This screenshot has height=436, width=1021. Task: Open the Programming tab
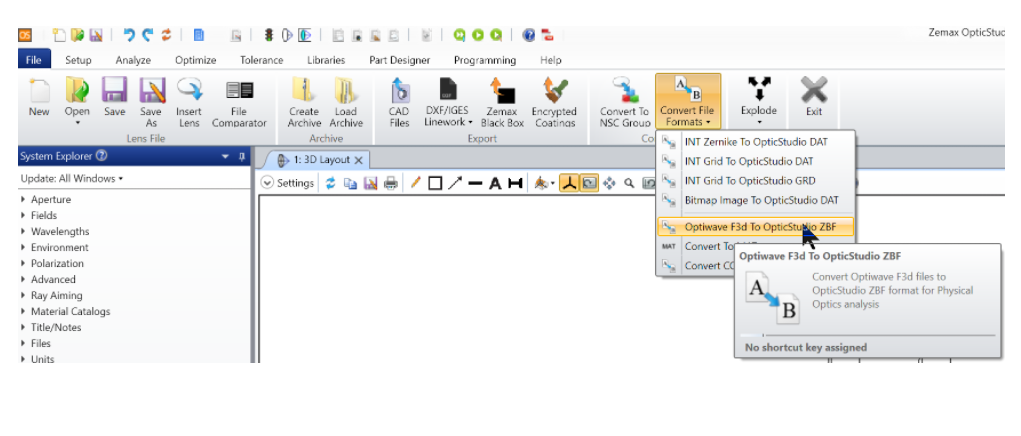click(484, 60)
